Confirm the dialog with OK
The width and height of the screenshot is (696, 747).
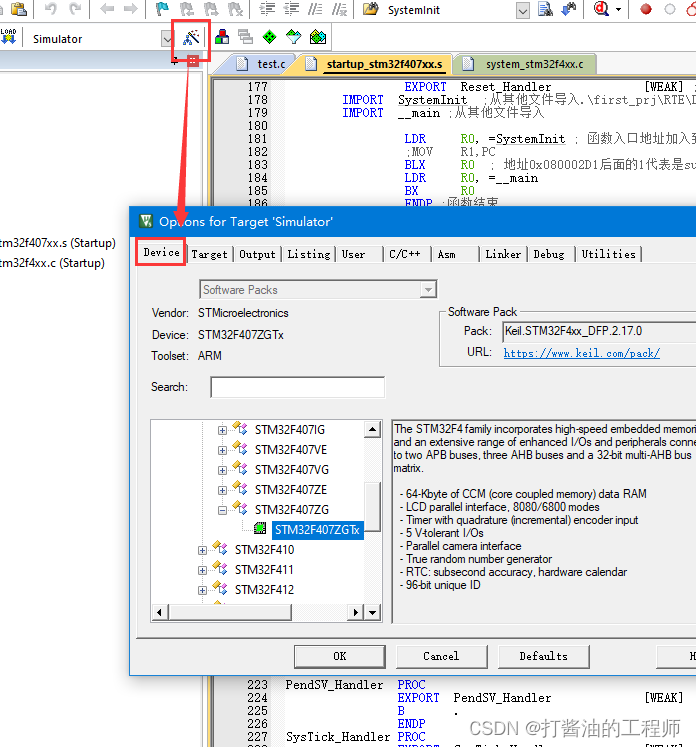[x=340, y=656]
